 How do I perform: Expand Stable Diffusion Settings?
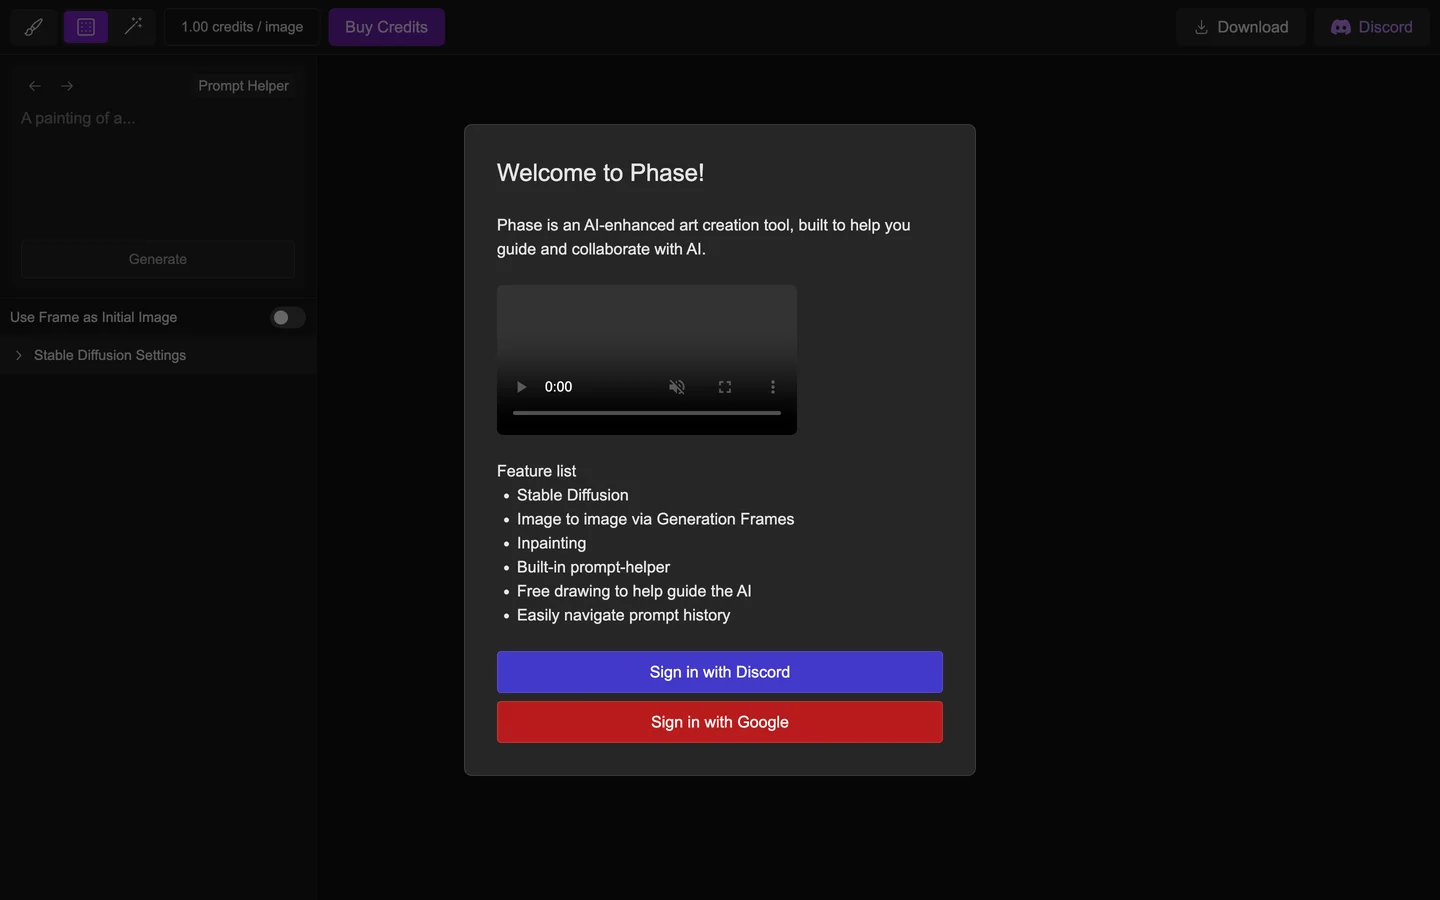pyautogui.click(x=158, y=355)
